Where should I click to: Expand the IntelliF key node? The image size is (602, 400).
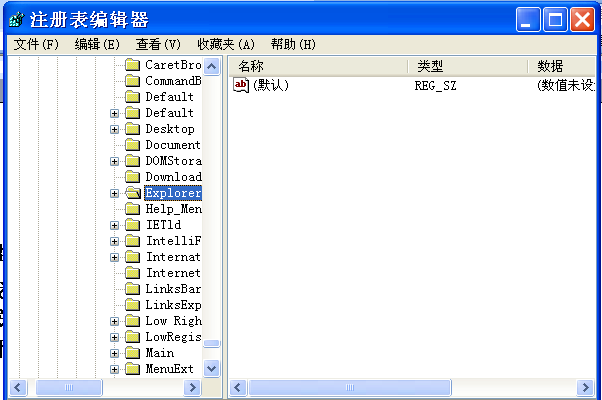click(x=115, y=241)
